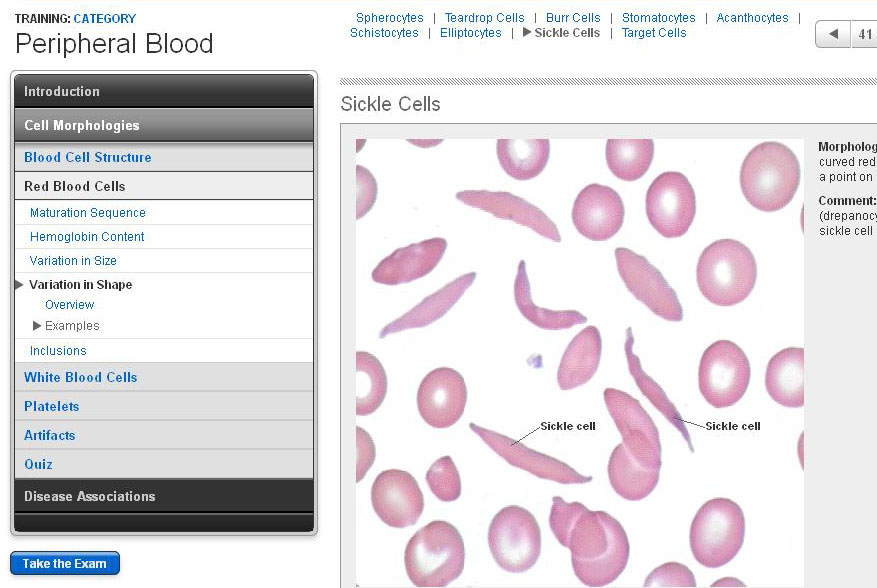Select the Stomatocytes link
The width and height of the screenshot is (877, 588).
click(658, 18)
